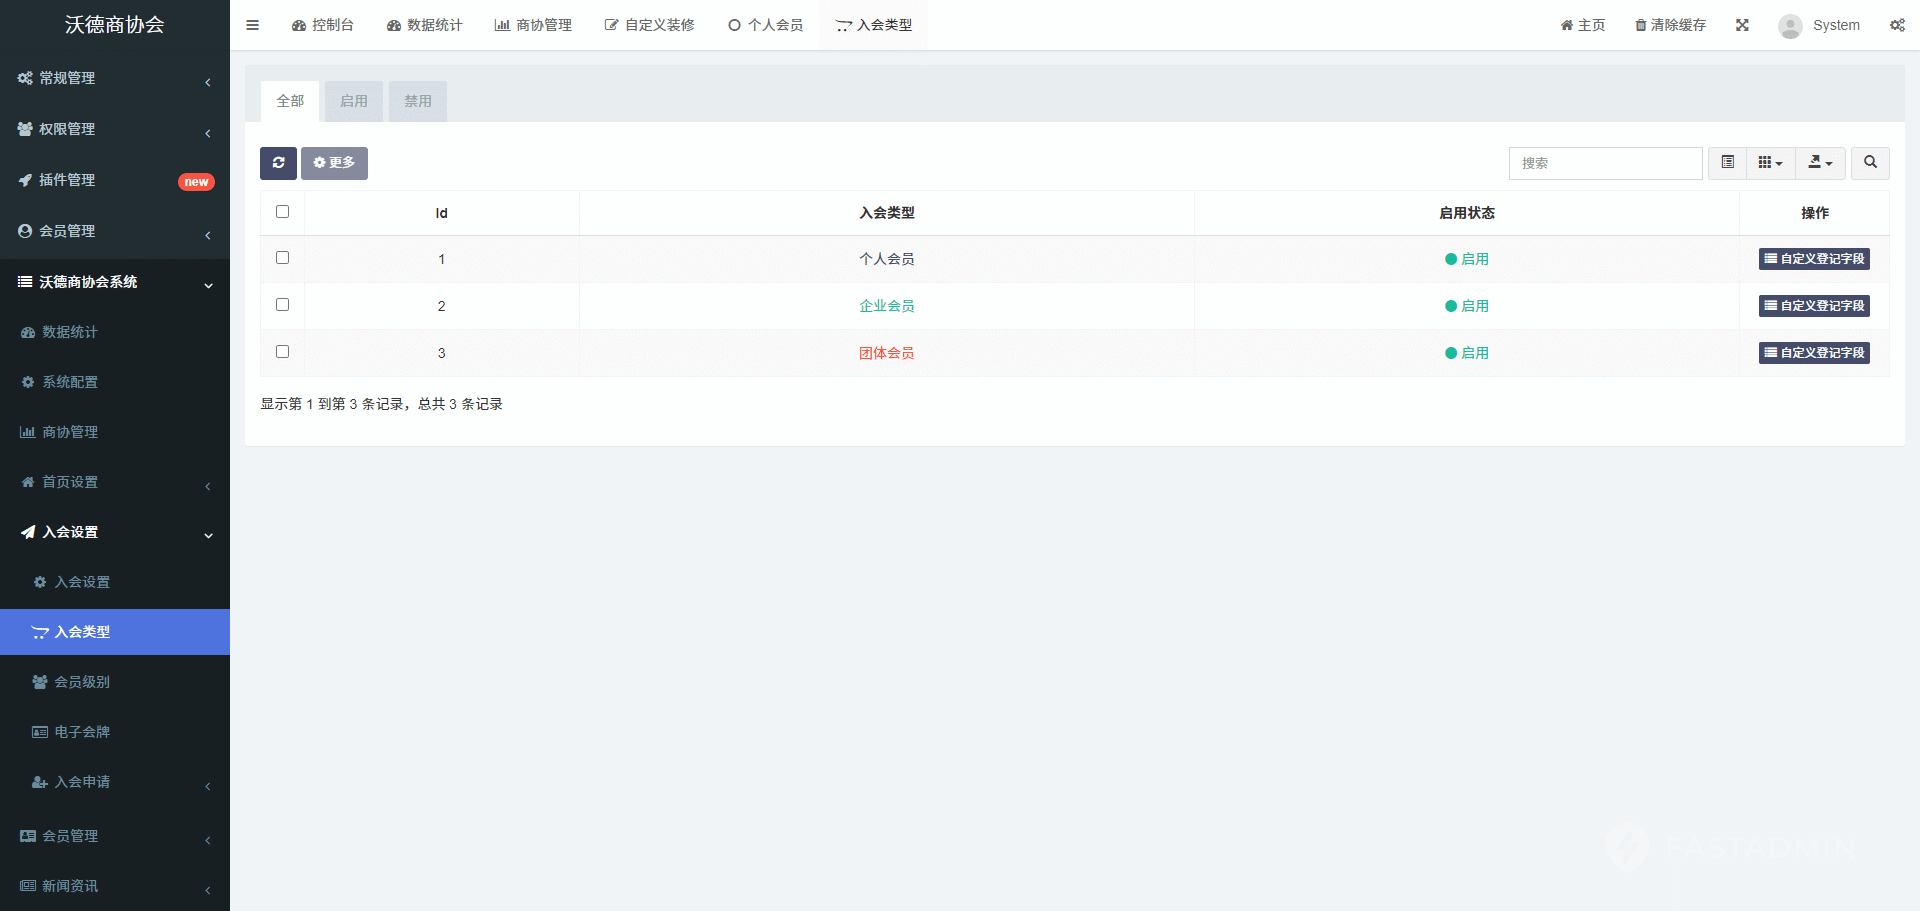Click the System user avatar
This screenshot has height=911, width=1920.
(x=1790, y=26)
